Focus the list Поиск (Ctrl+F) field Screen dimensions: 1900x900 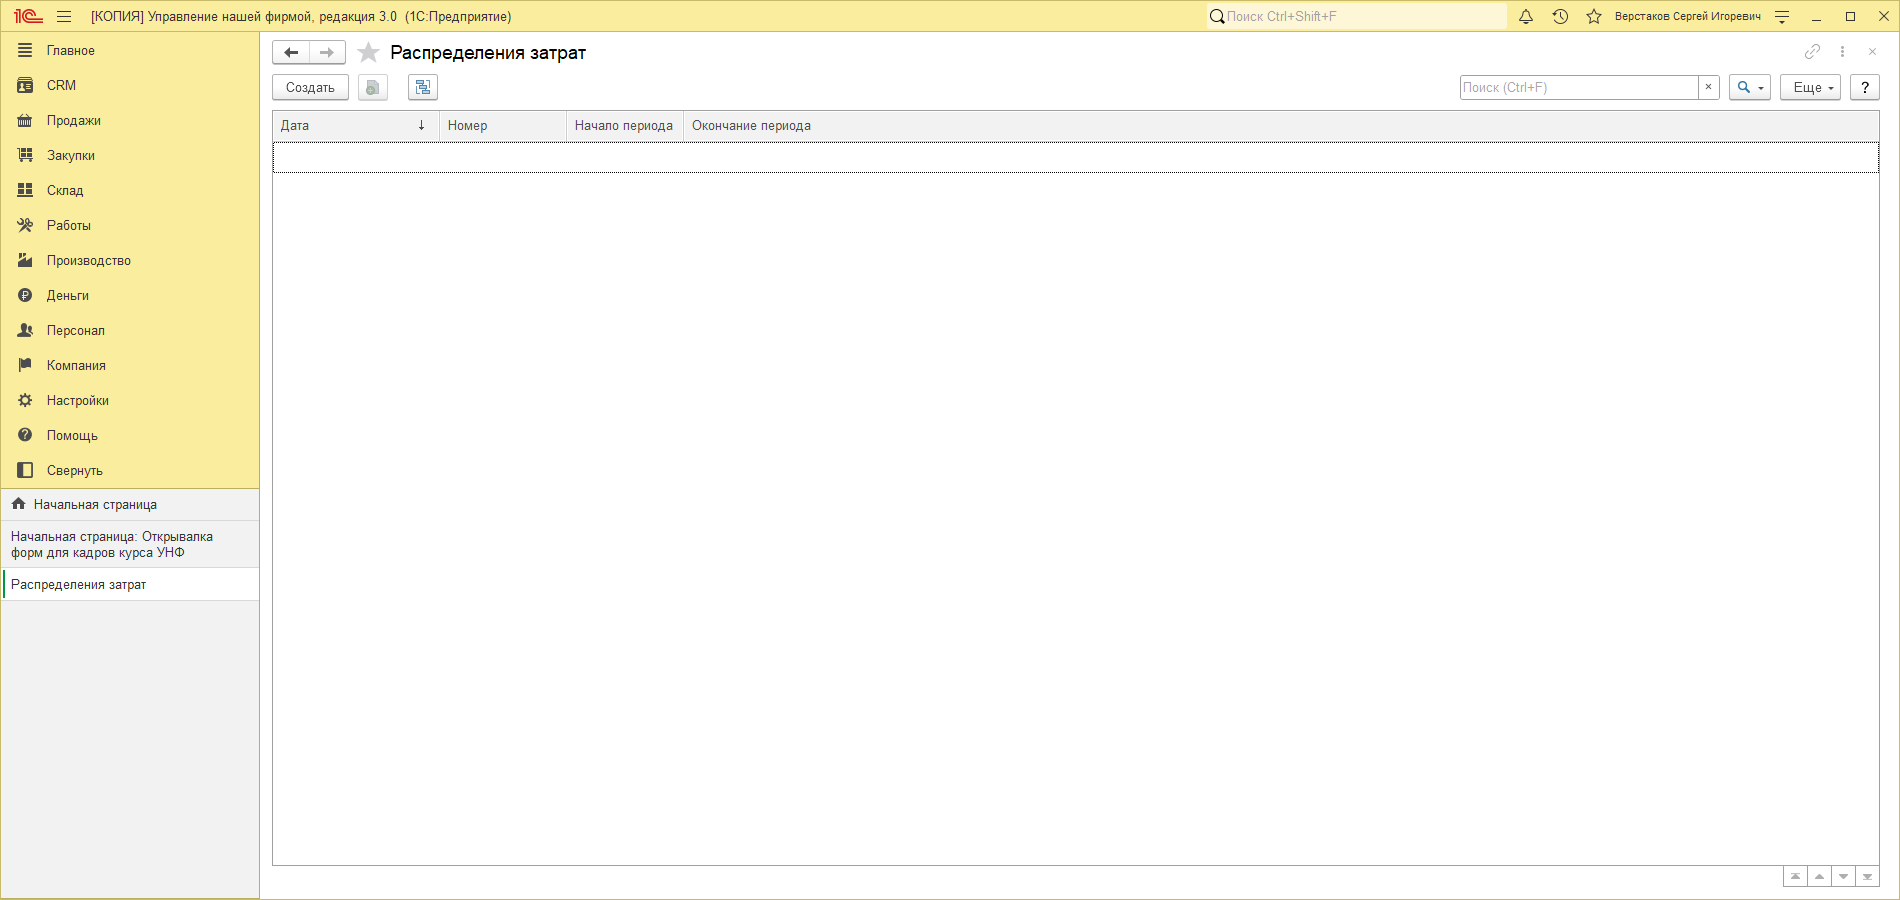(x=1579, y=87)
